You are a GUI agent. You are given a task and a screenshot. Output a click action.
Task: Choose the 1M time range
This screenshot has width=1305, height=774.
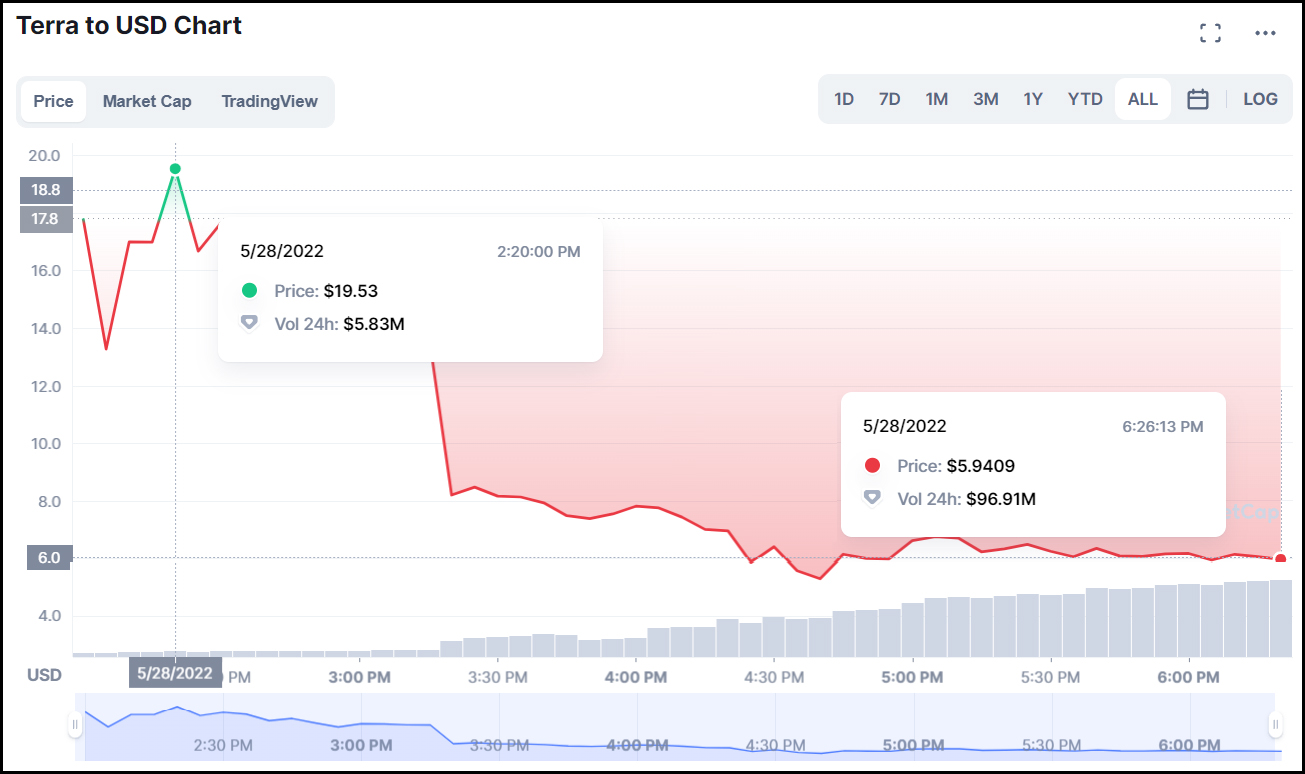click(936, 99)
